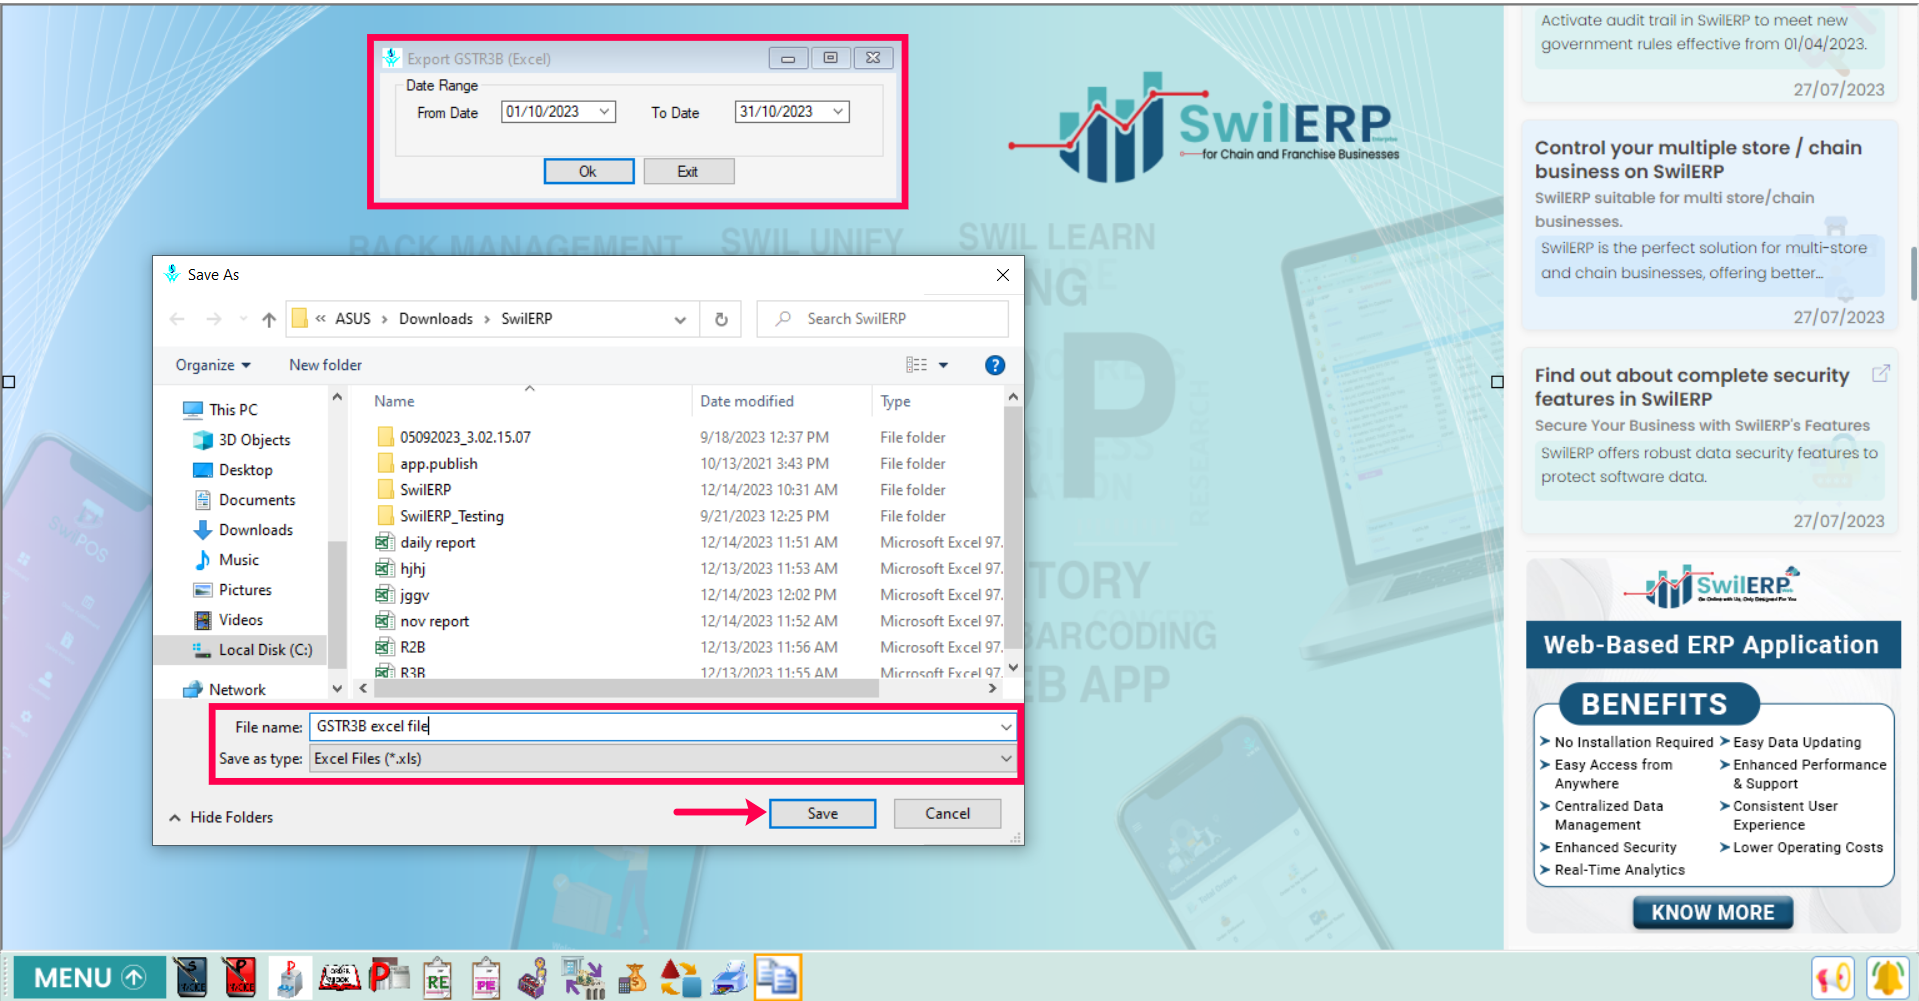Screen dimensions: 1919x1001
Task: Open the RE clipboard toolbar icon
Action: coord(438,978)
